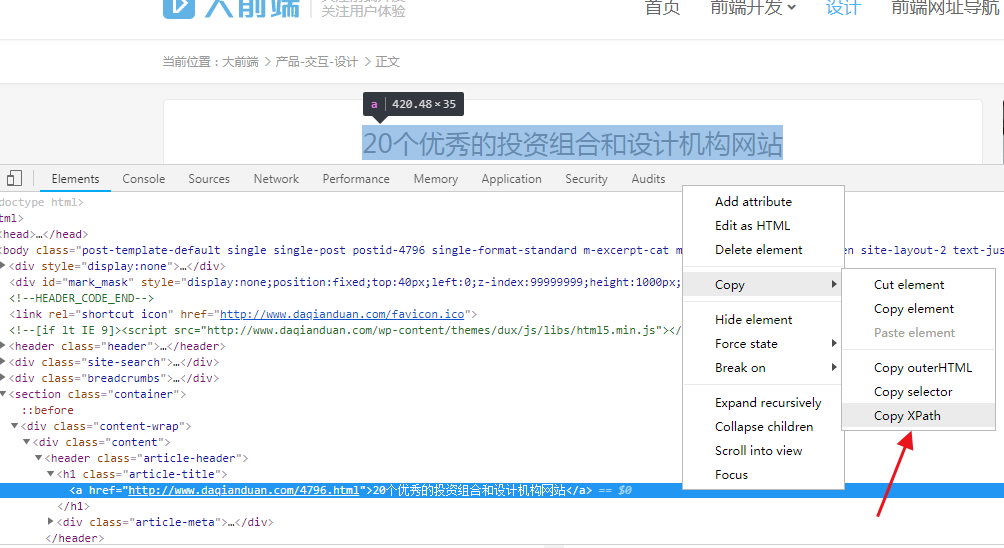
Task: Collapse the header class="article-header" node
Action: (x=38, y=458)
